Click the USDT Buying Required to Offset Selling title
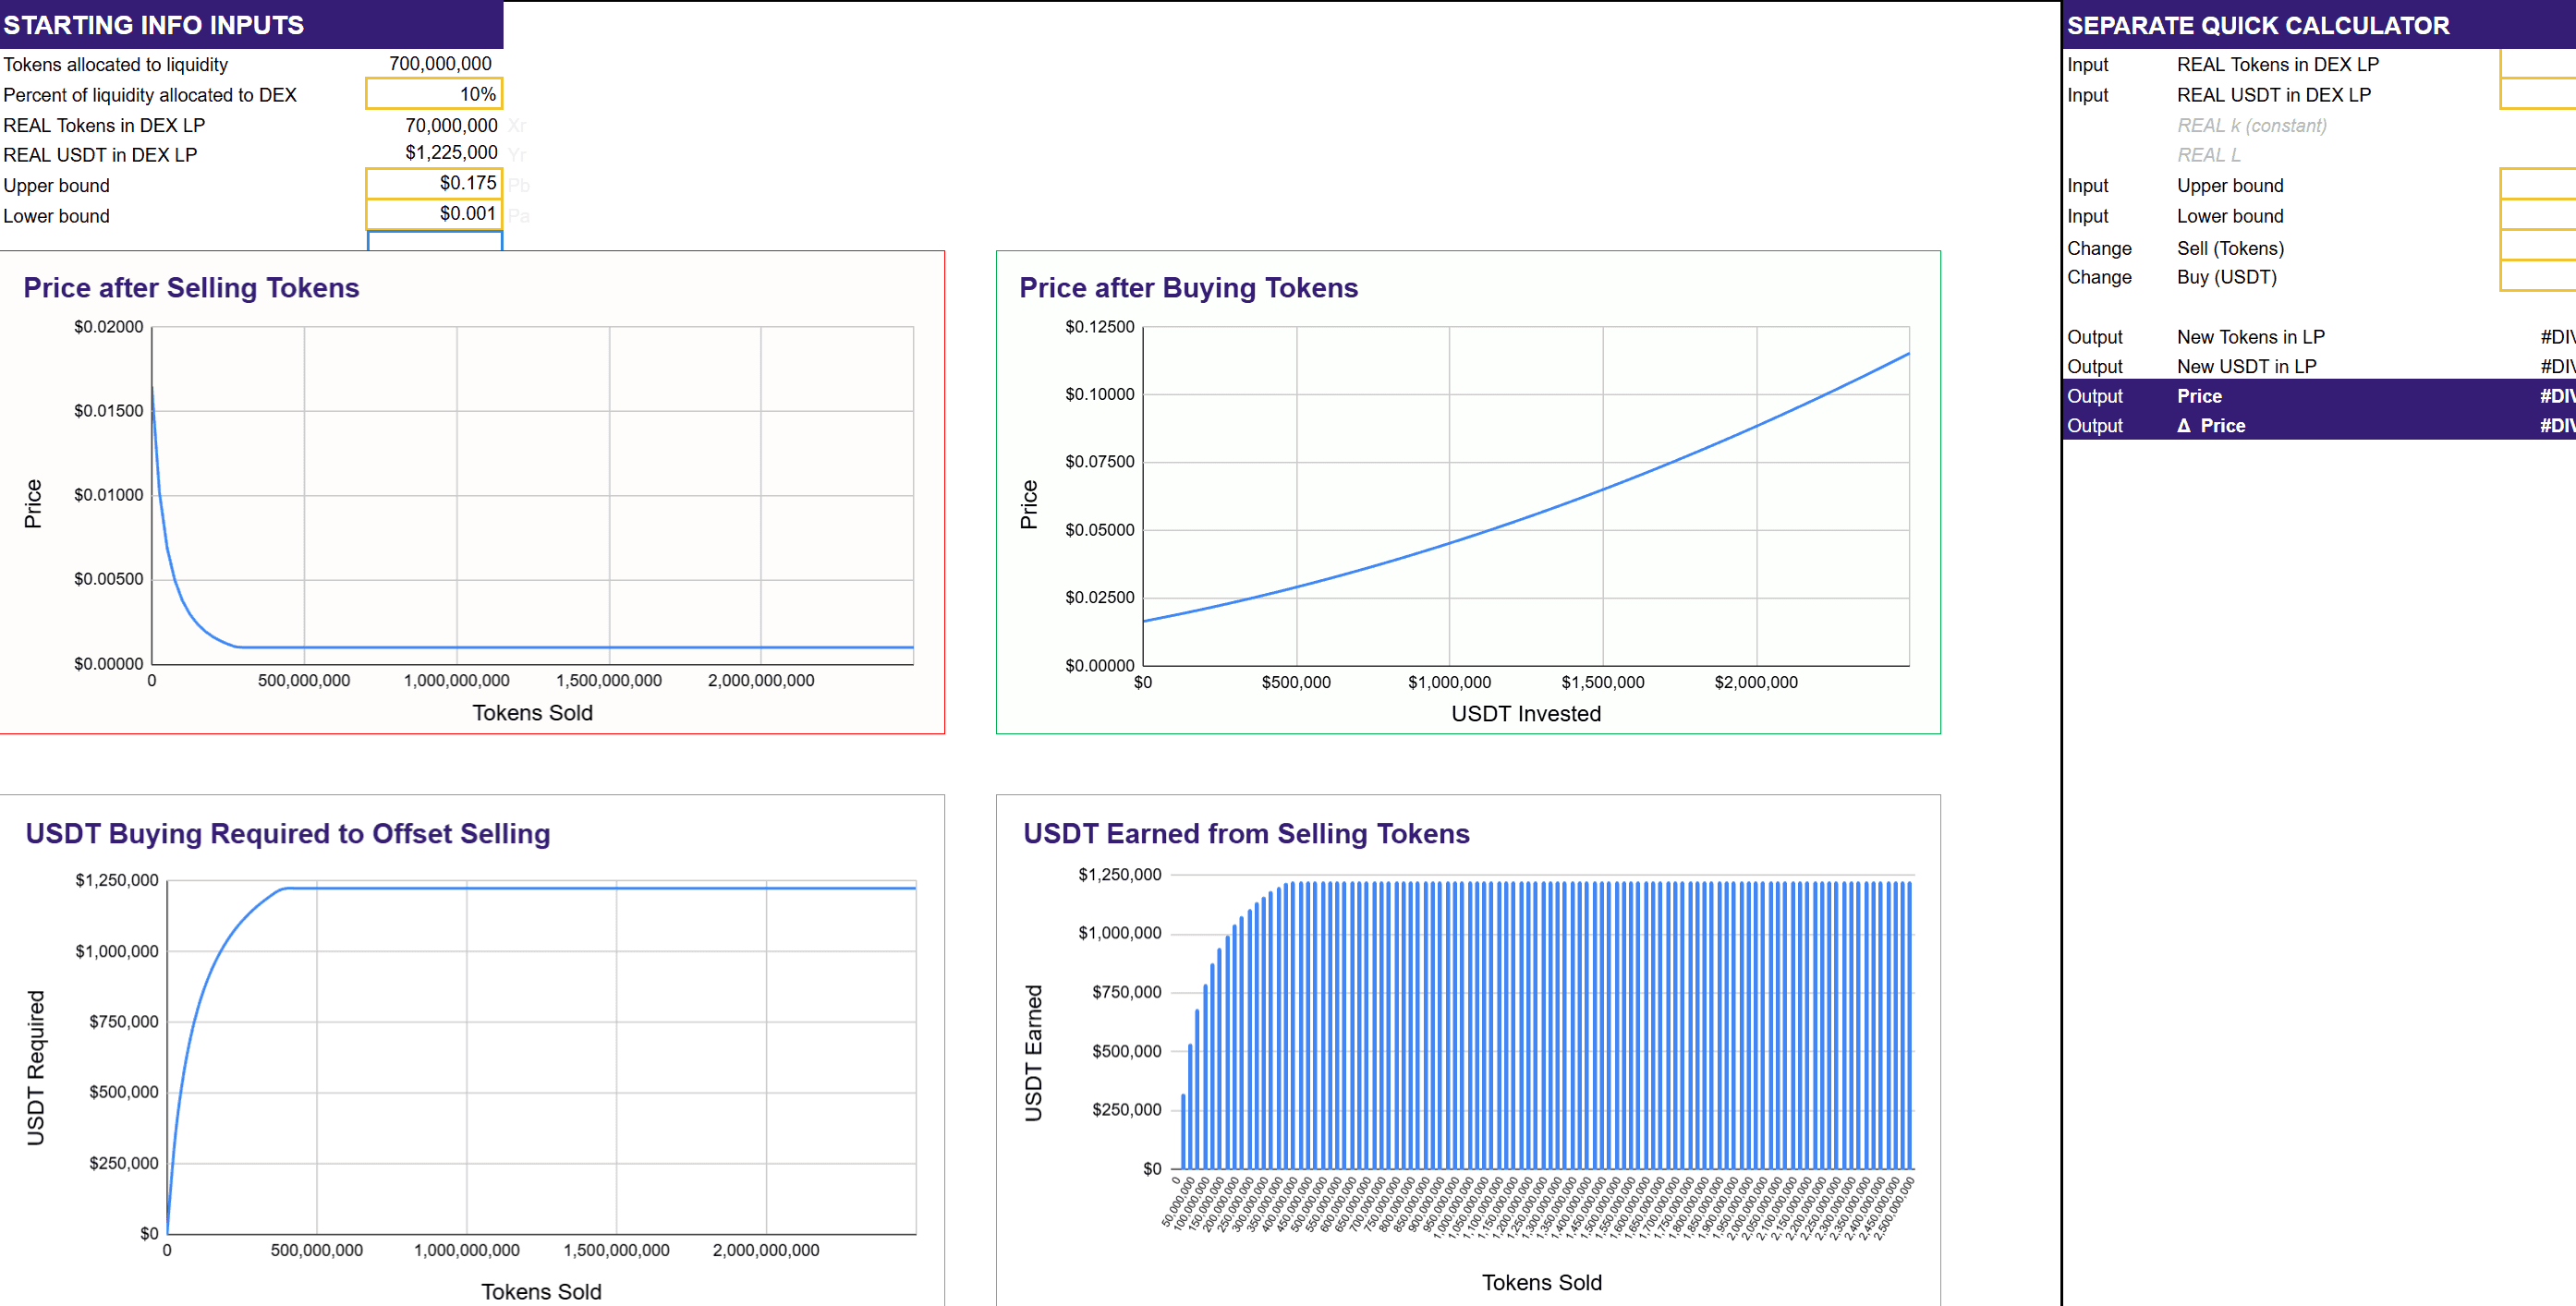The height and width of the screenshot is (1306, 2576). 288,834
